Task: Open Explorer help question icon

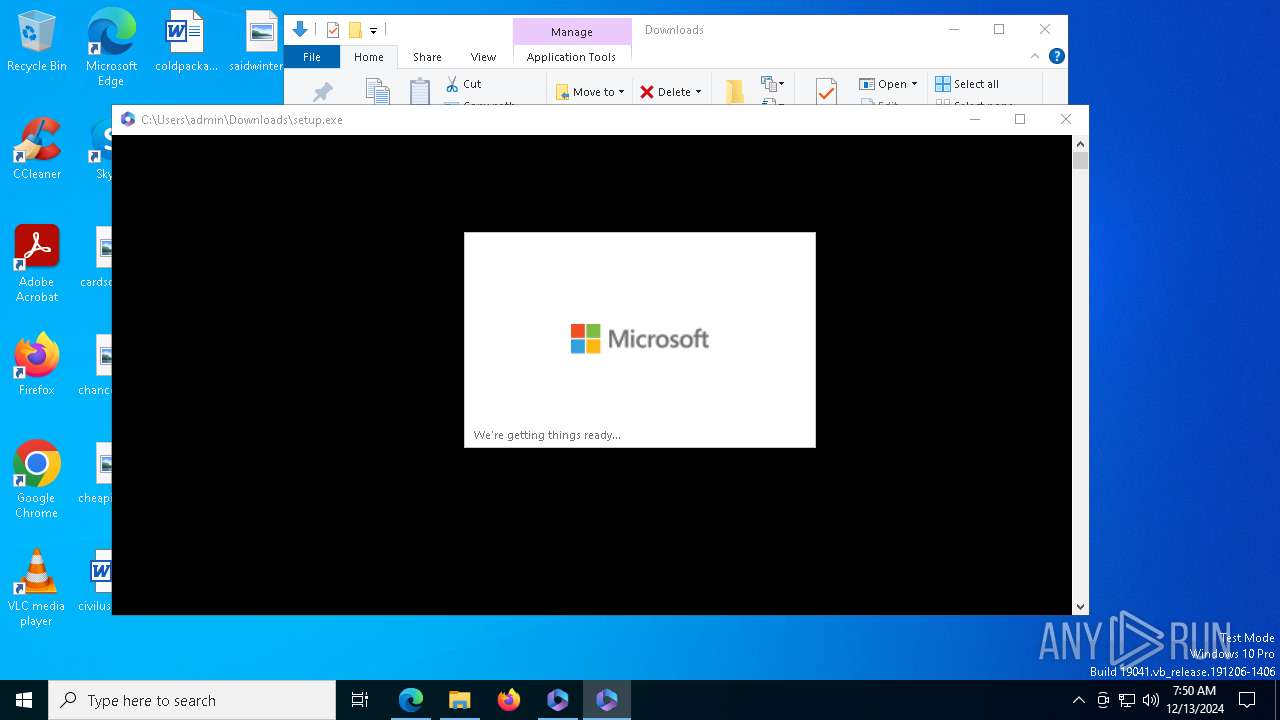Action: coord(1056,57)
